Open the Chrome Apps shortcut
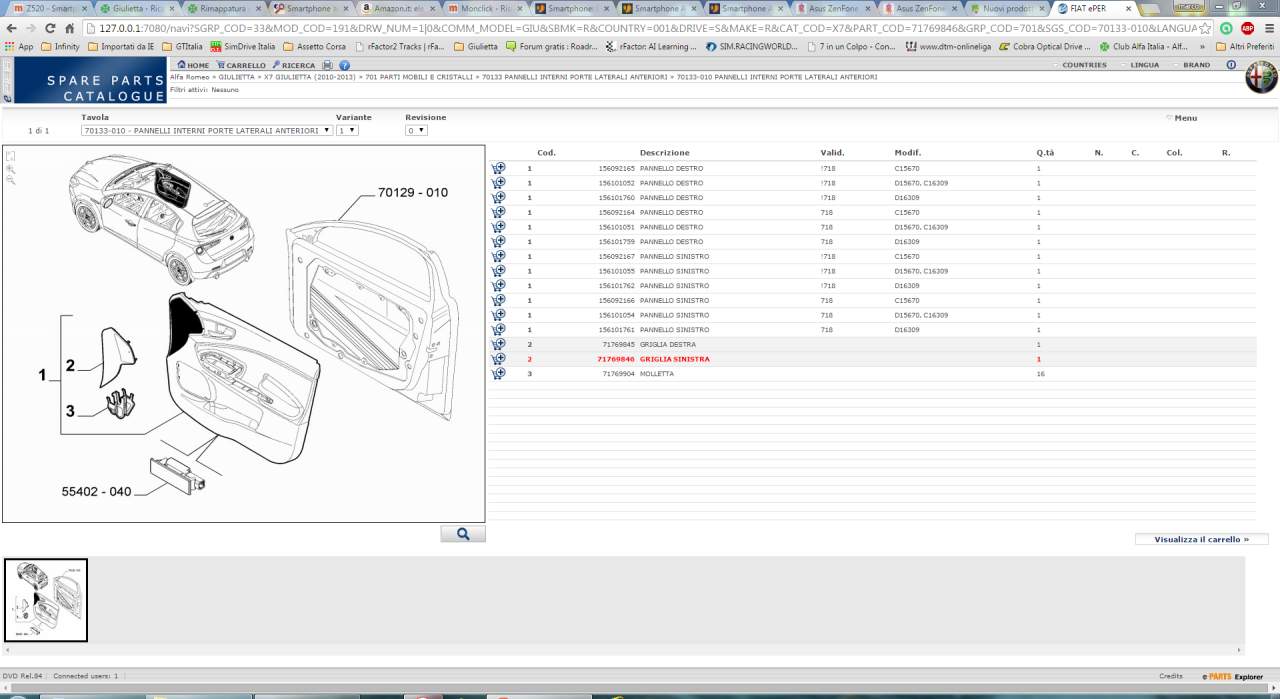 point(19,46)
